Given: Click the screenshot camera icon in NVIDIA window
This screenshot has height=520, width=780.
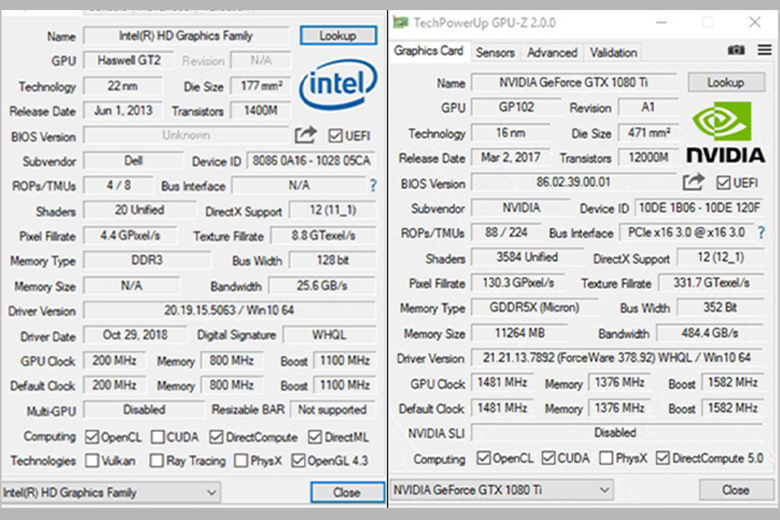Looking at the screenshot, I should click(x=736, y=50).
